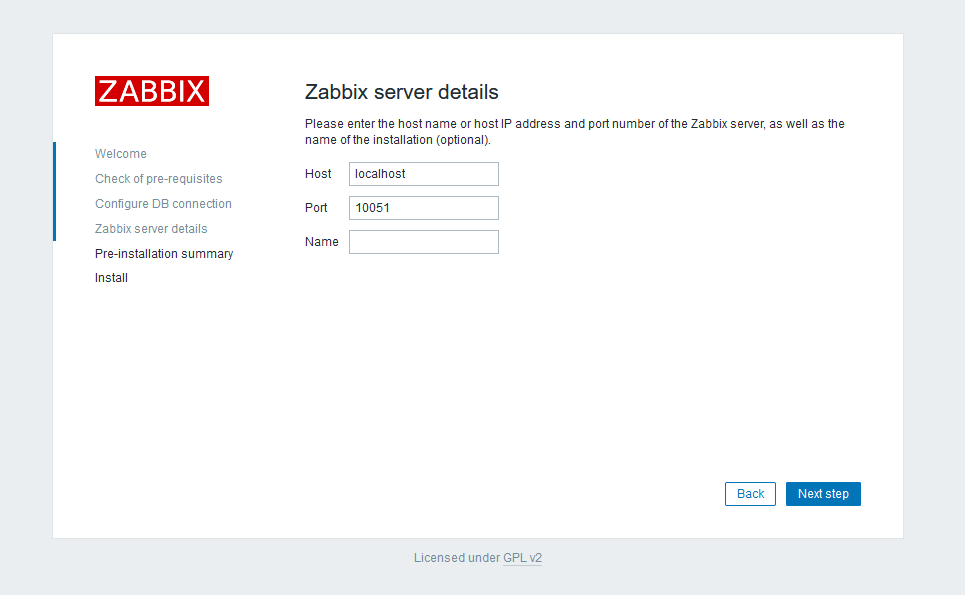Open the GPL v2 license link
Viewport: 965px width, 595px height.
[522, 558]
